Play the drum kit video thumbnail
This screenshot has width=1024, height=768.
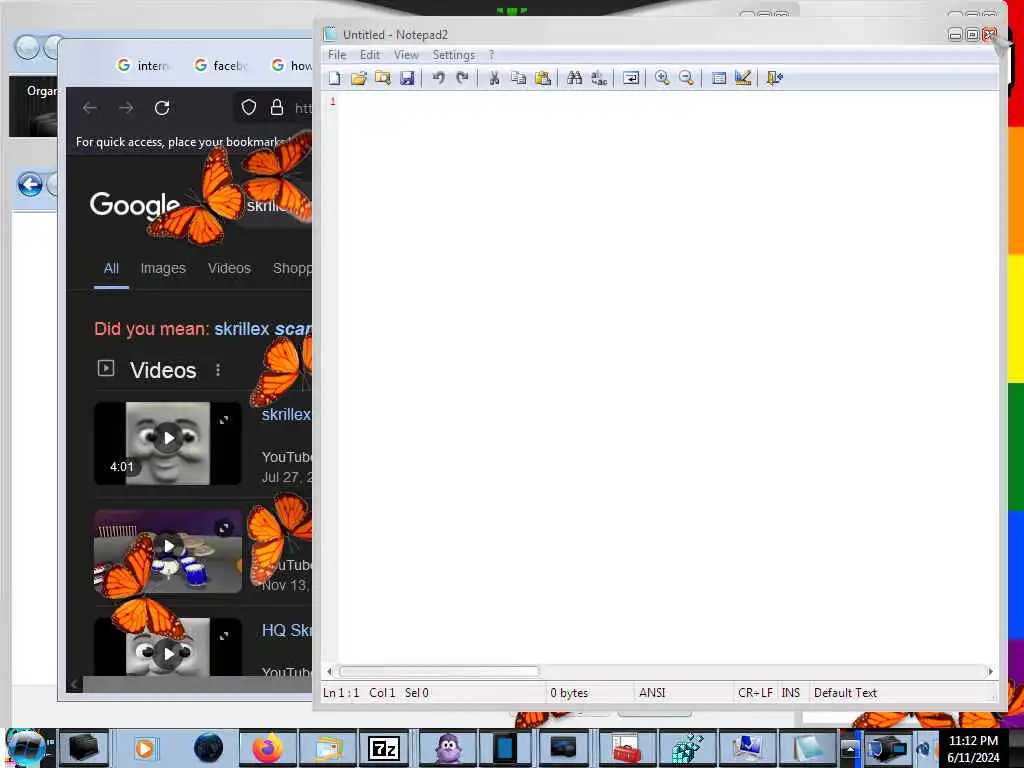[168, 552]
